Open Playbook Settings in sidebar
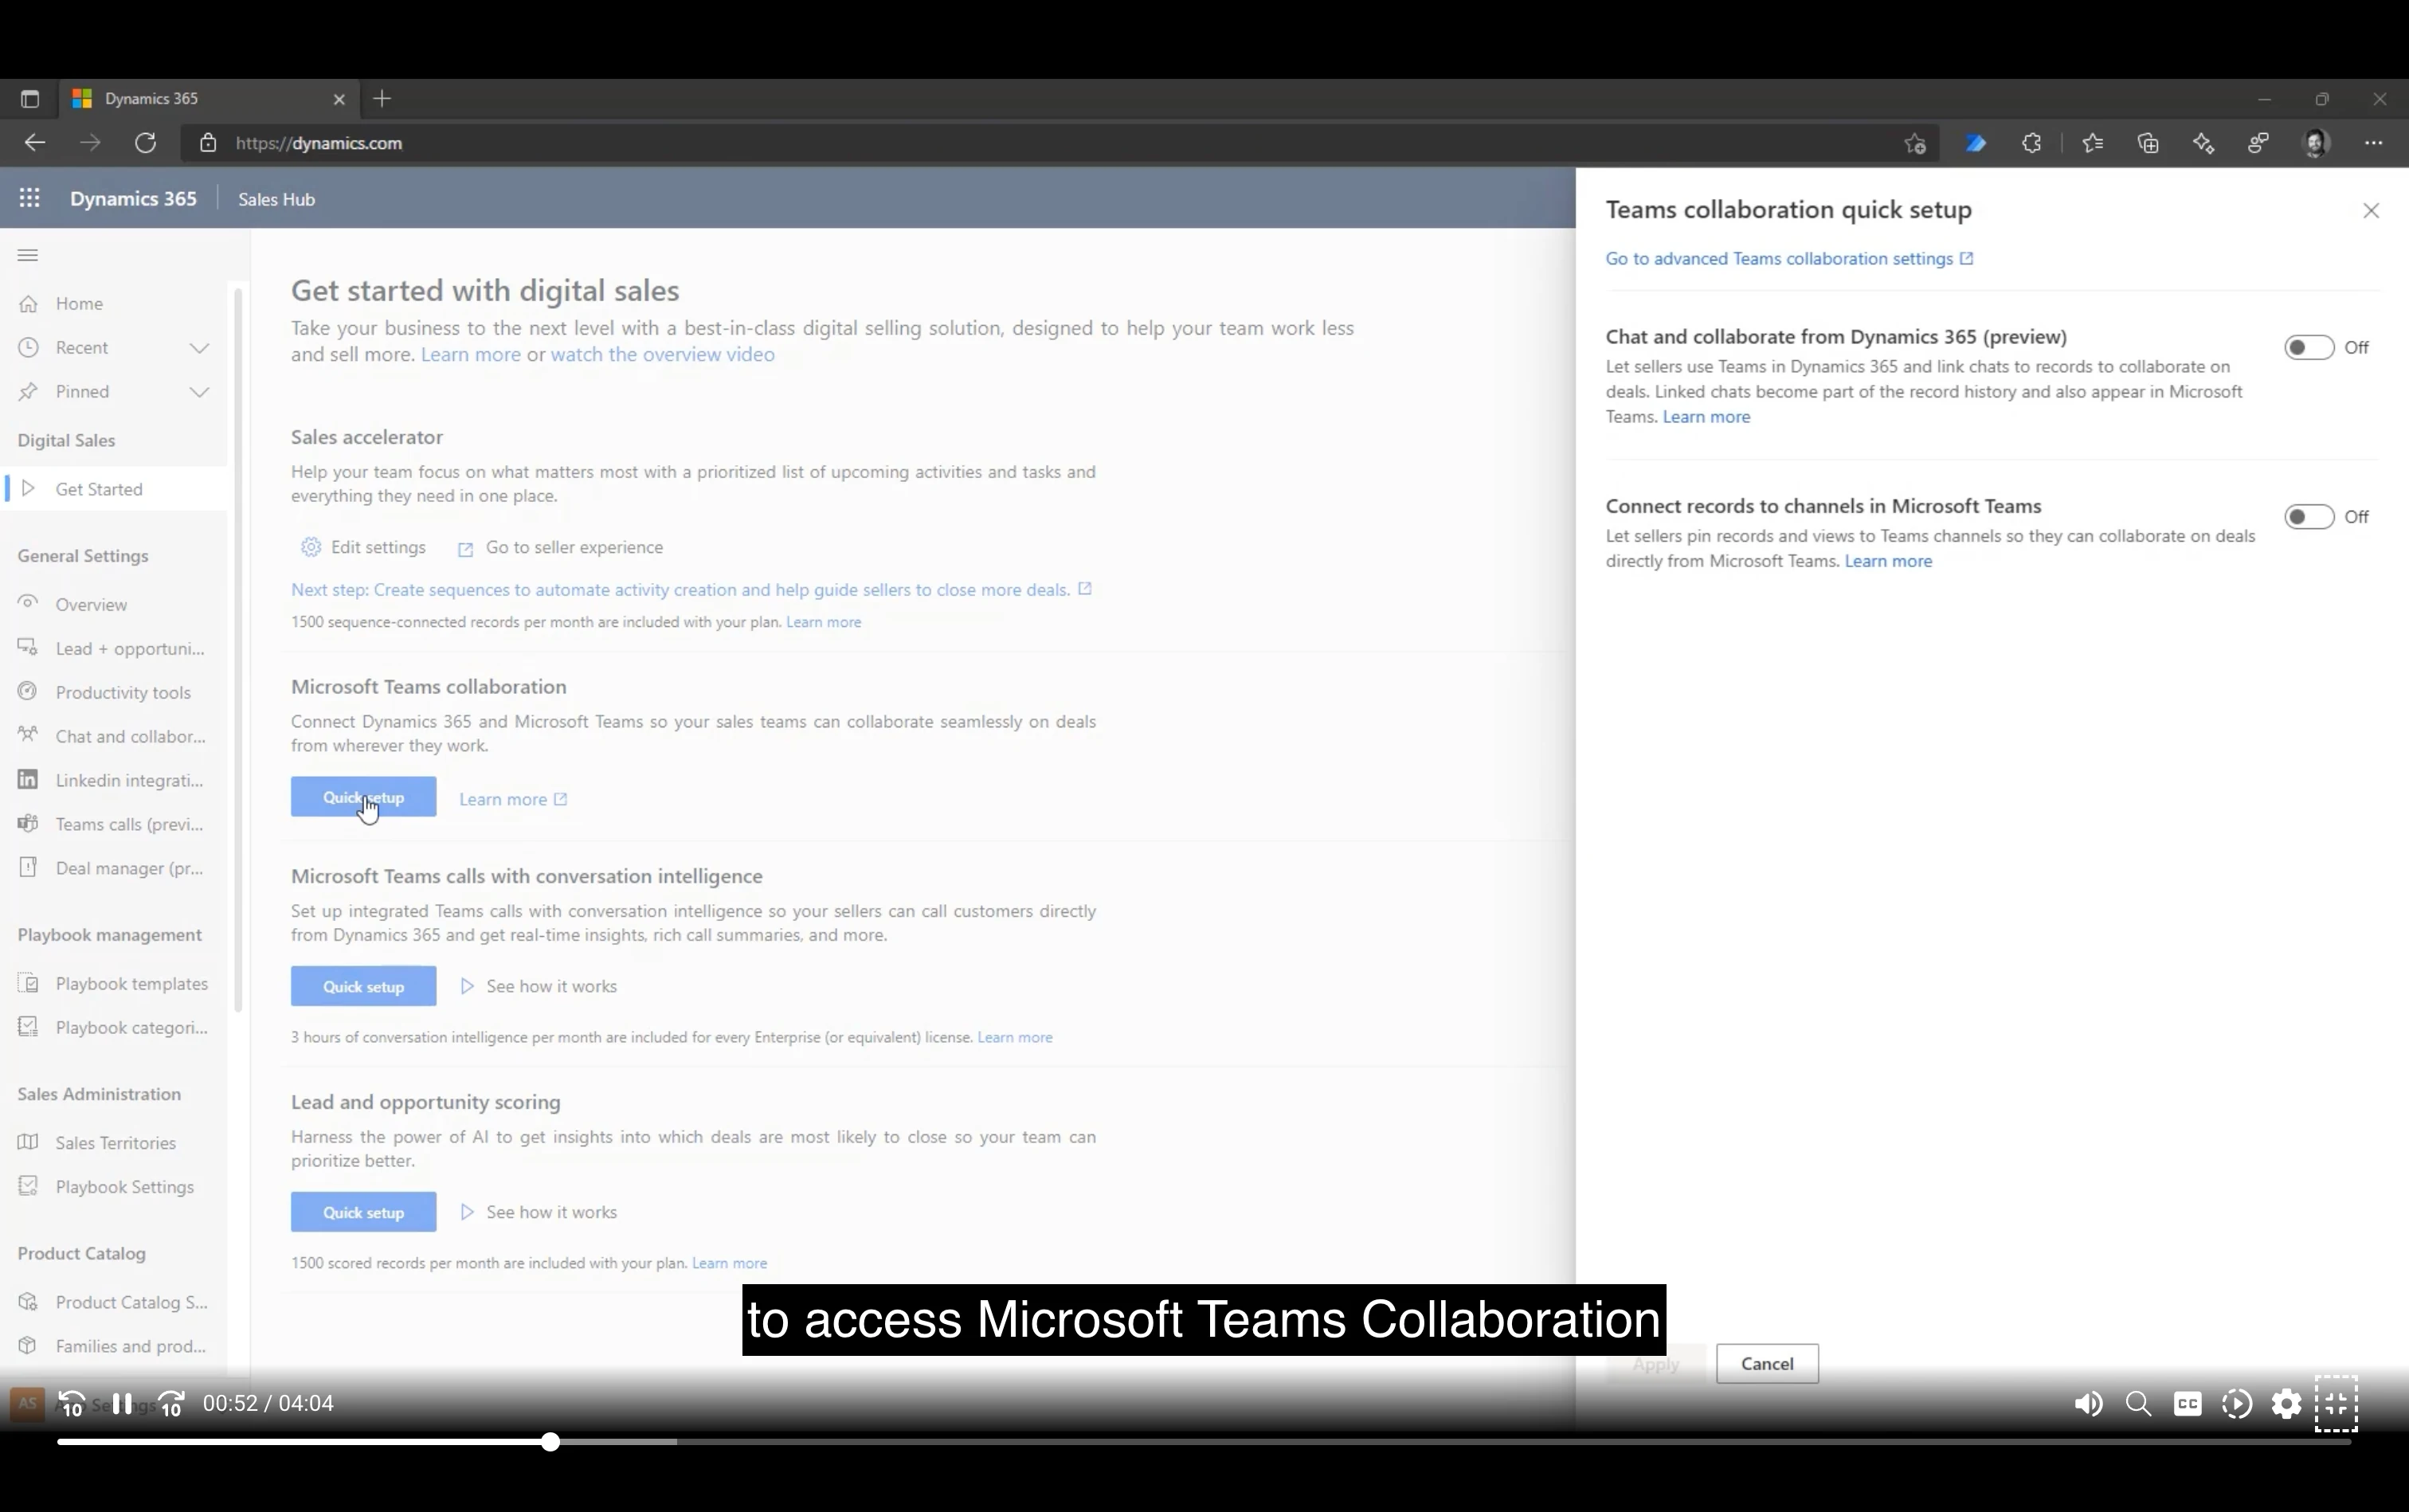Screen dimensions: 2409x1512 (114, 1186)
